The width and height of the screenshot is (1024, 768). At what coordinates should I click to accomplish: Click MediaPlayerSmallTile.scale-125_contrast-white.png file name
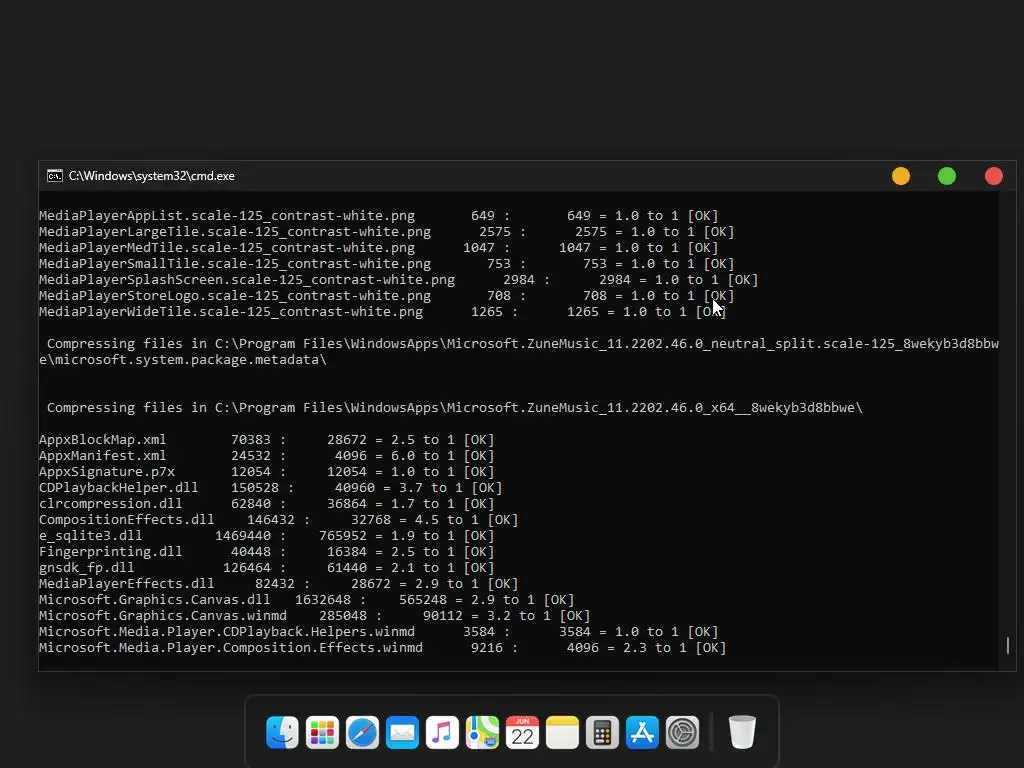(x=234, y=264)
